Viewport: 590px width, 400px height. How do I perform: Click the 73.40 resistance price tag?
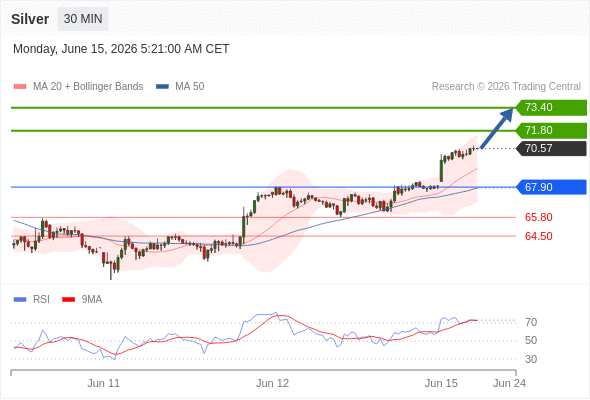click(551, 108)
